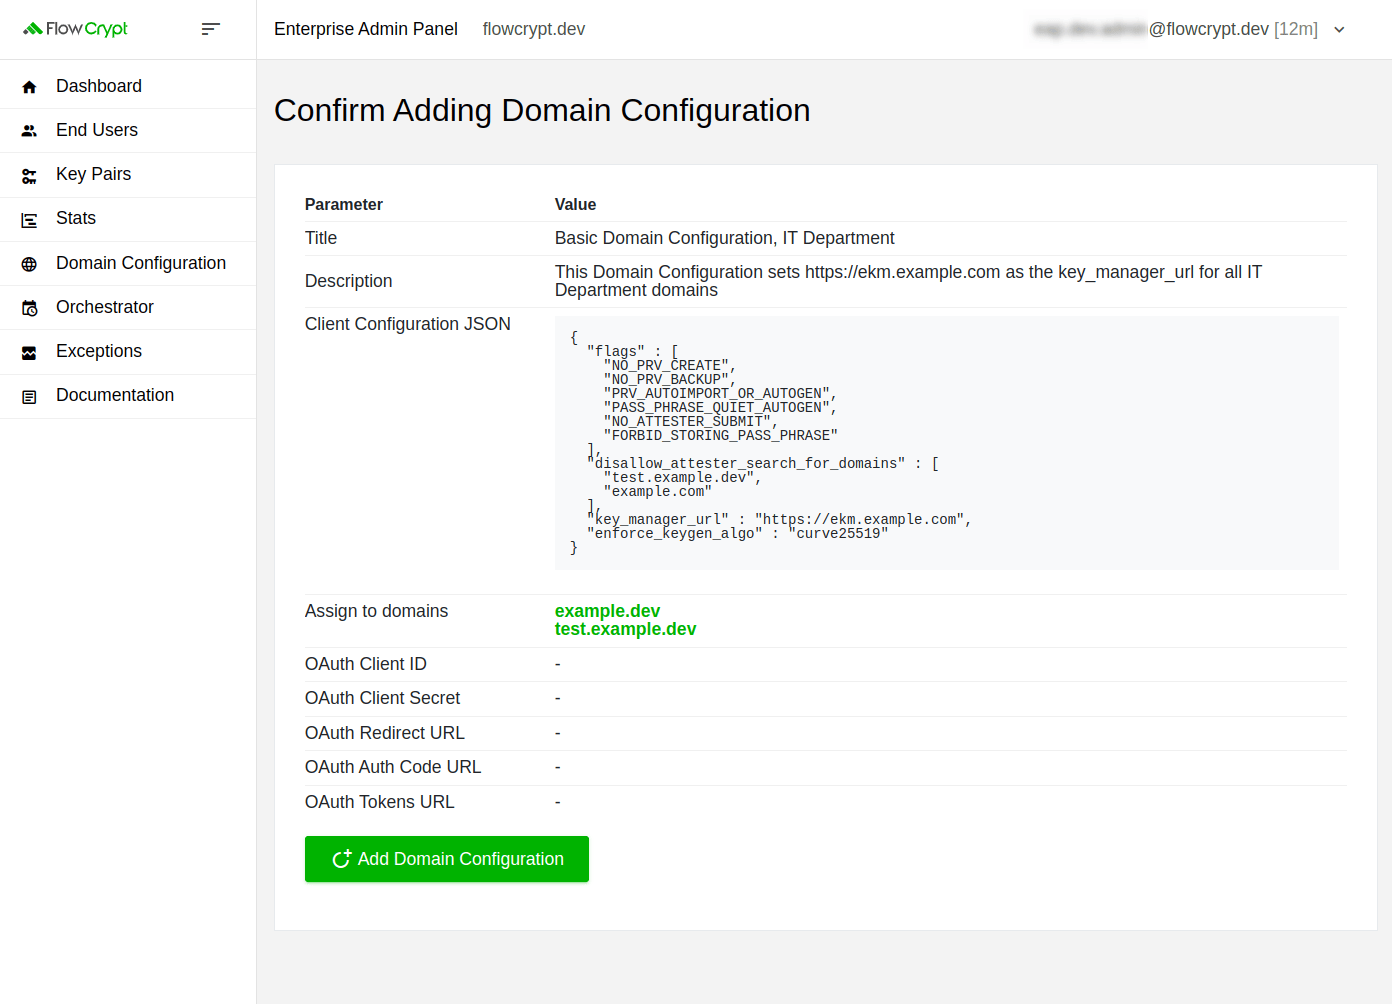
Task: Click the 'OAuth Client ID' row label
Action: [x=366, y=664]
